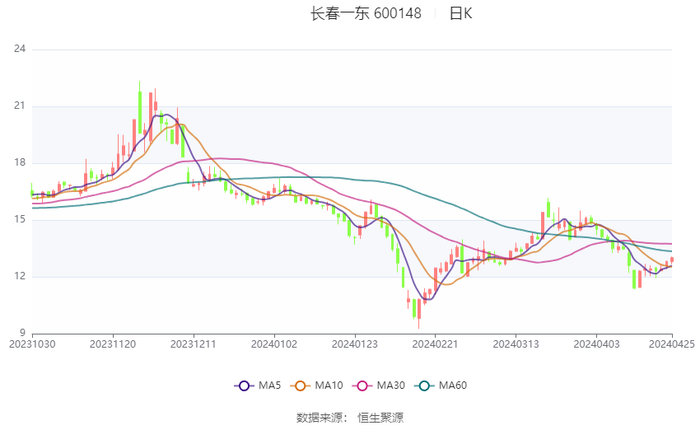Select the 日K period label
This screenshot has height=426, width=700.
pyautogui.click(x=460, y=14)
